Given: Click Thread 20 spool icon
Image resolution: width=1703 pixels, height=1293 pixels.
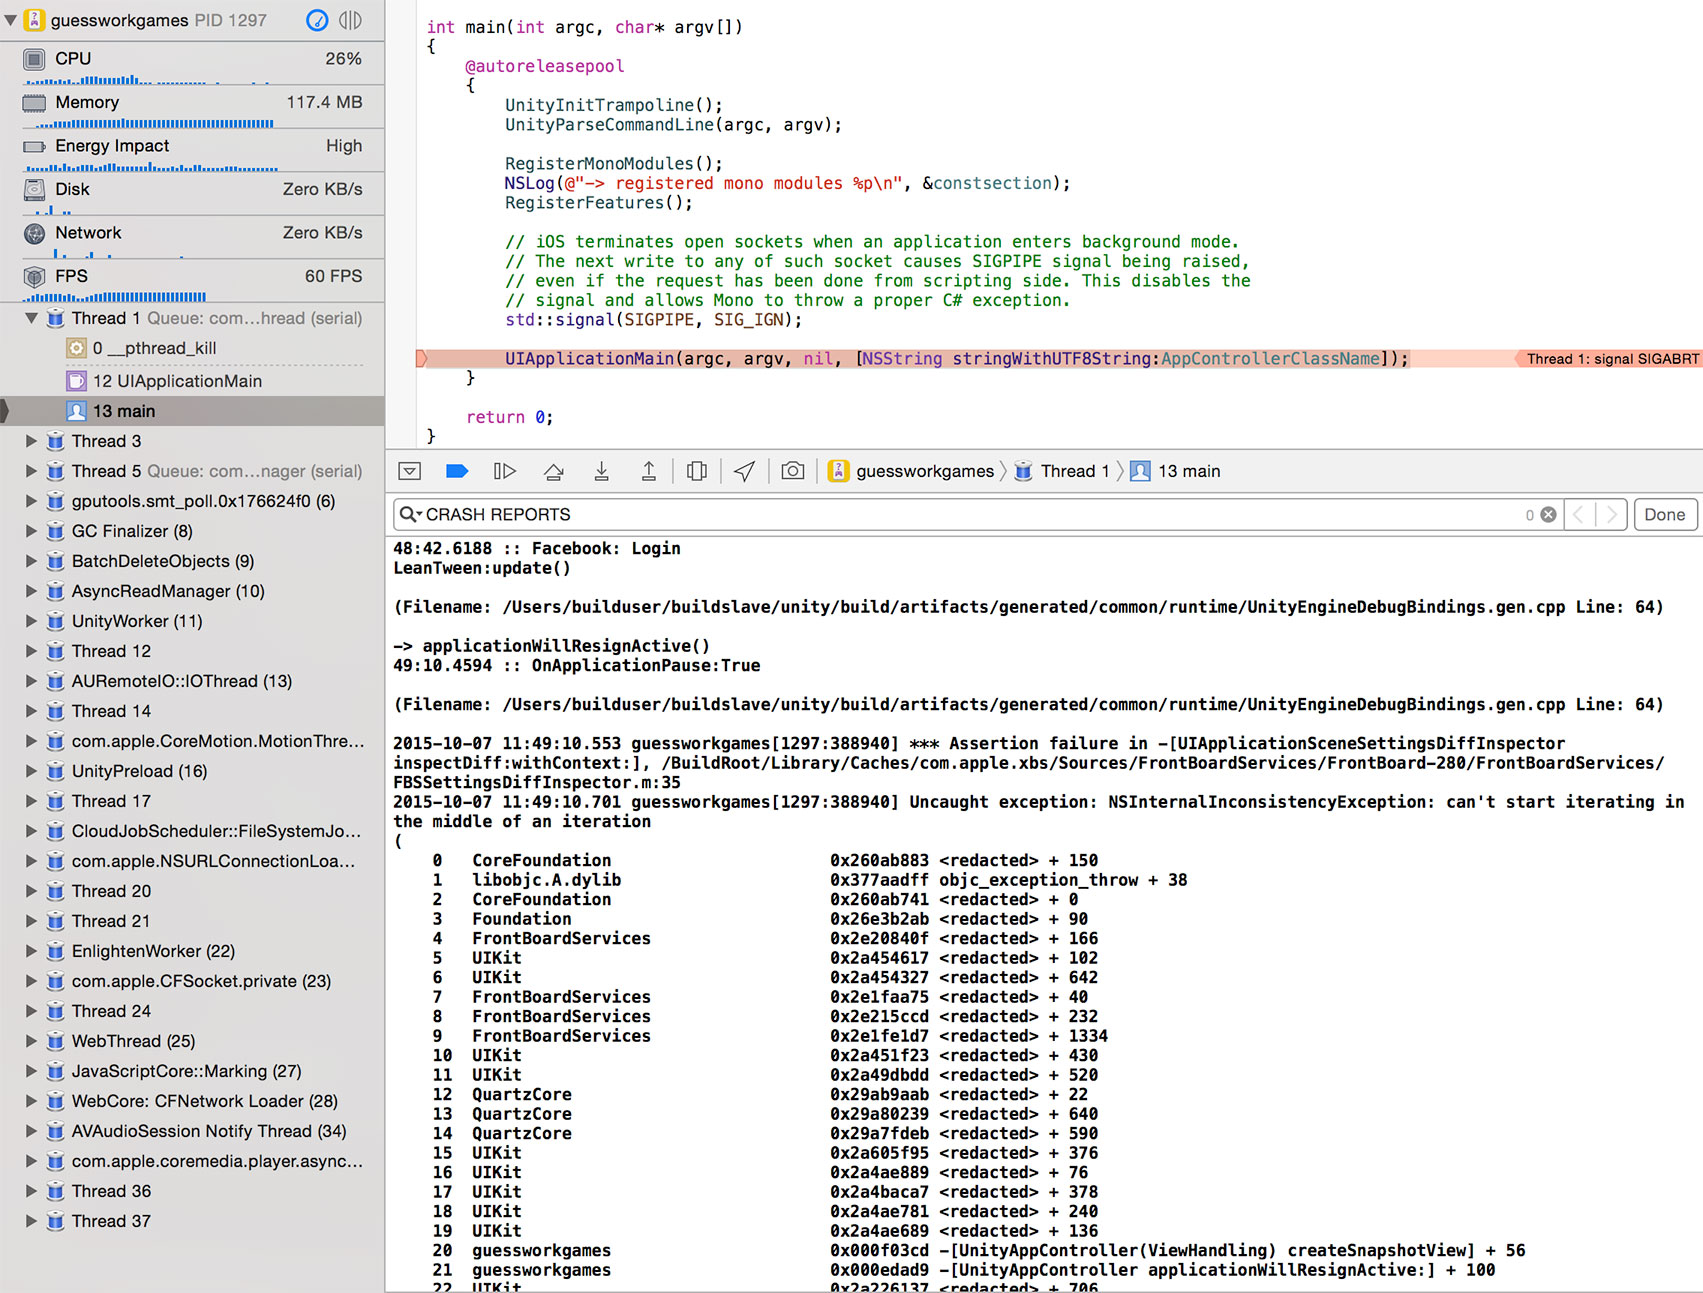Looking at the screenshot, I should (56, 891).
